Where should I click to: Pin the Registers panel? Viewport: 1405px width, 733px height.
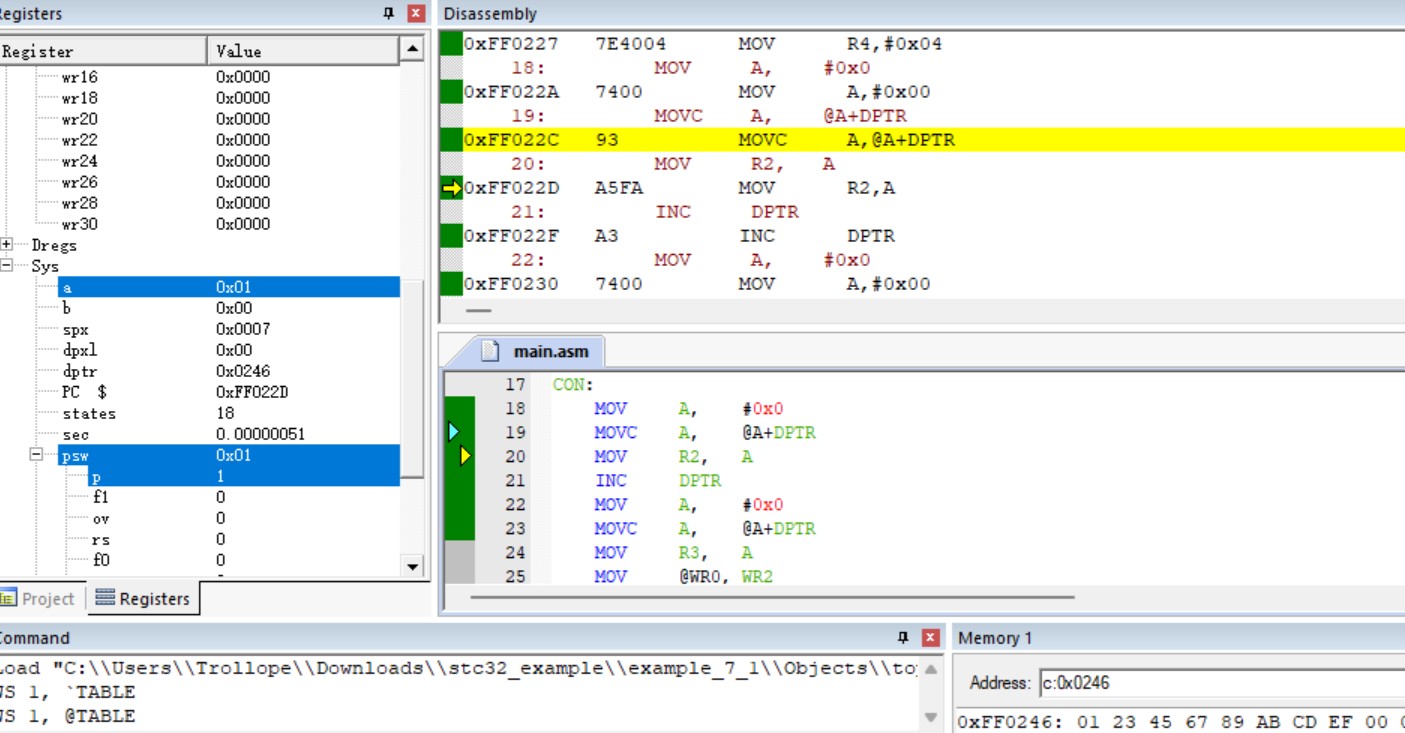pyautogui.click(x=389, y=14)
